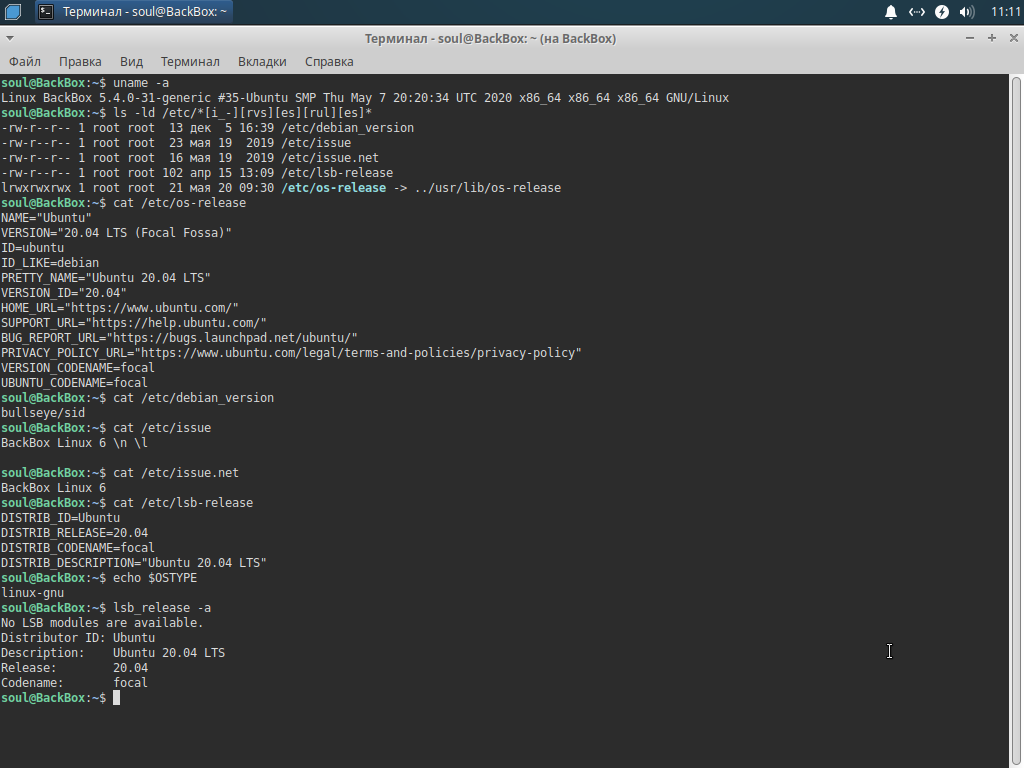Click the 'Codename: focal' line
The height and width of the screenshot is (768, 1024).
click(74, 684)
